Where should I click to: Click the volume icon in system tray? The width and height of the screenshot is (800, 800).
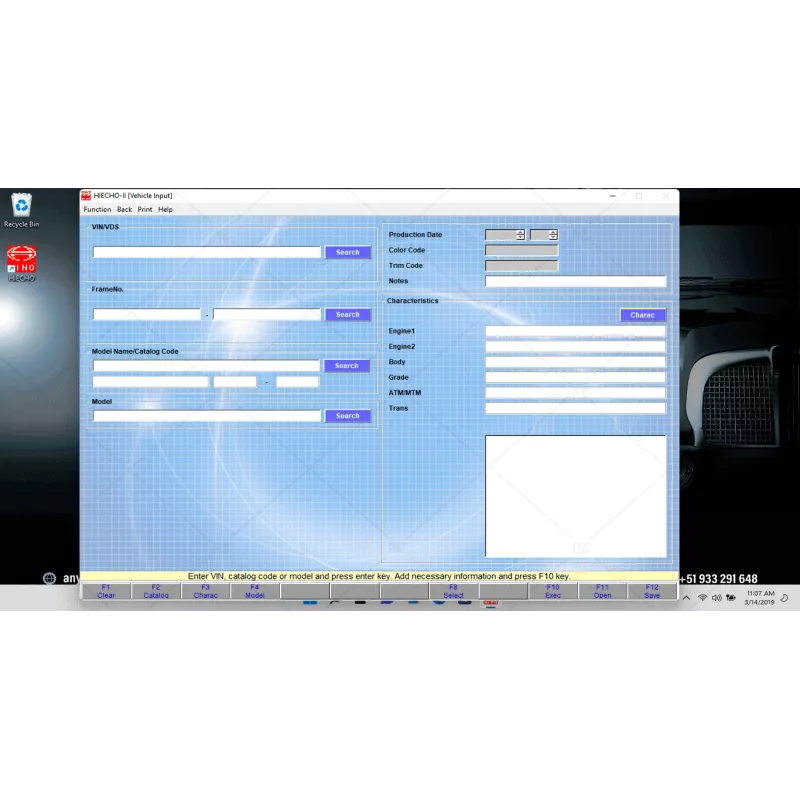716,598
